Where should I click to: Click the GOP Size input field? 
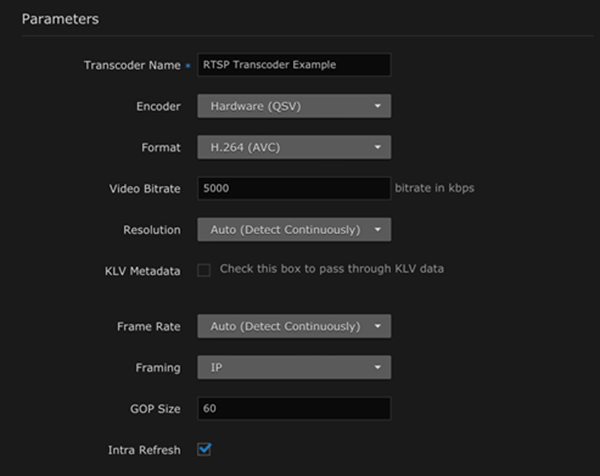coord(293,408)
